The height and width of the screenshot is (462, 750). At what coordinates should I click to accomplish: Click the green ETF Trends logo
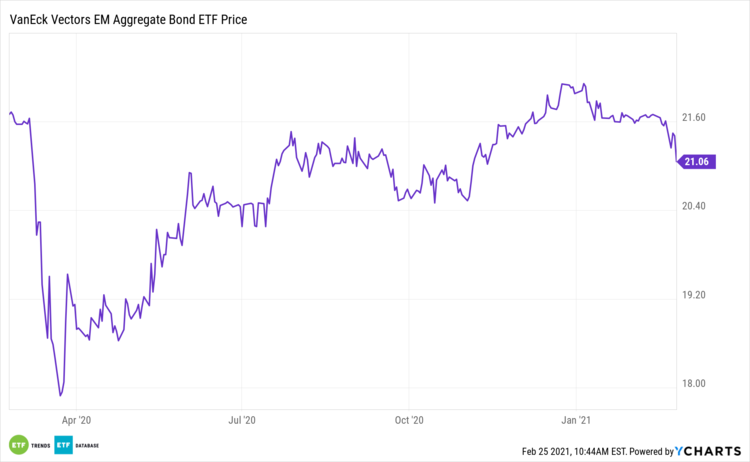coord(18,444)
